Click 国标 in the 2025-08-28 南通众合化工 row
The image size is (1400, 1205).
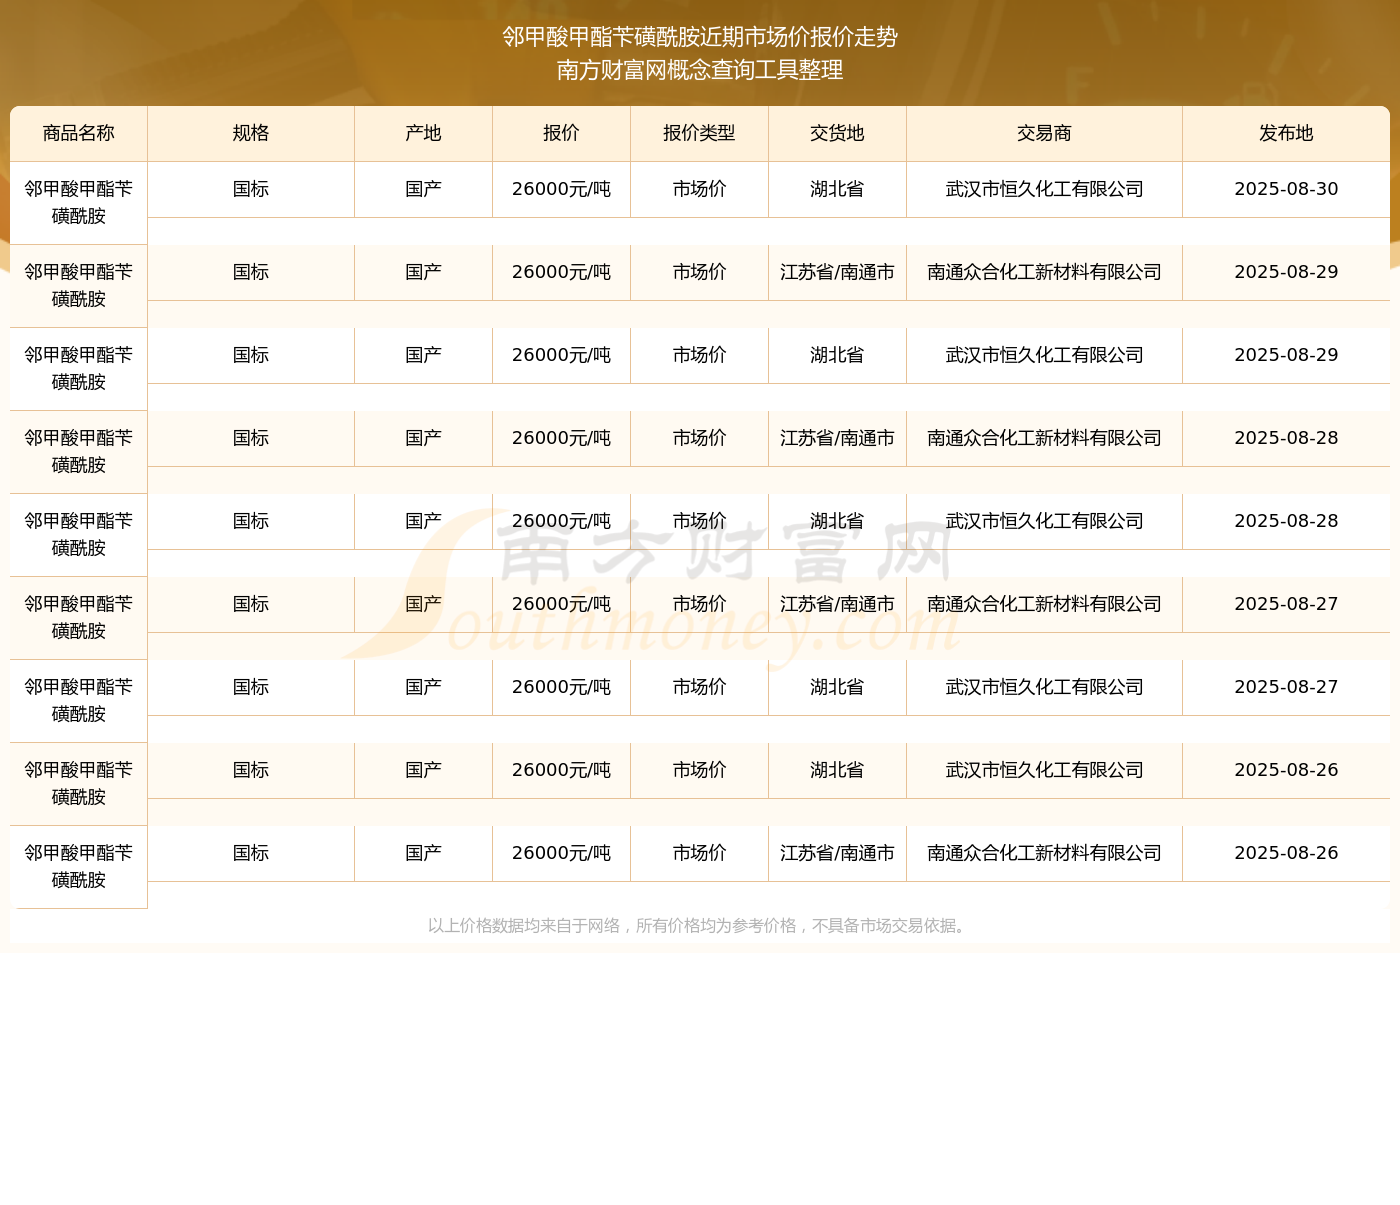point(251,438)
